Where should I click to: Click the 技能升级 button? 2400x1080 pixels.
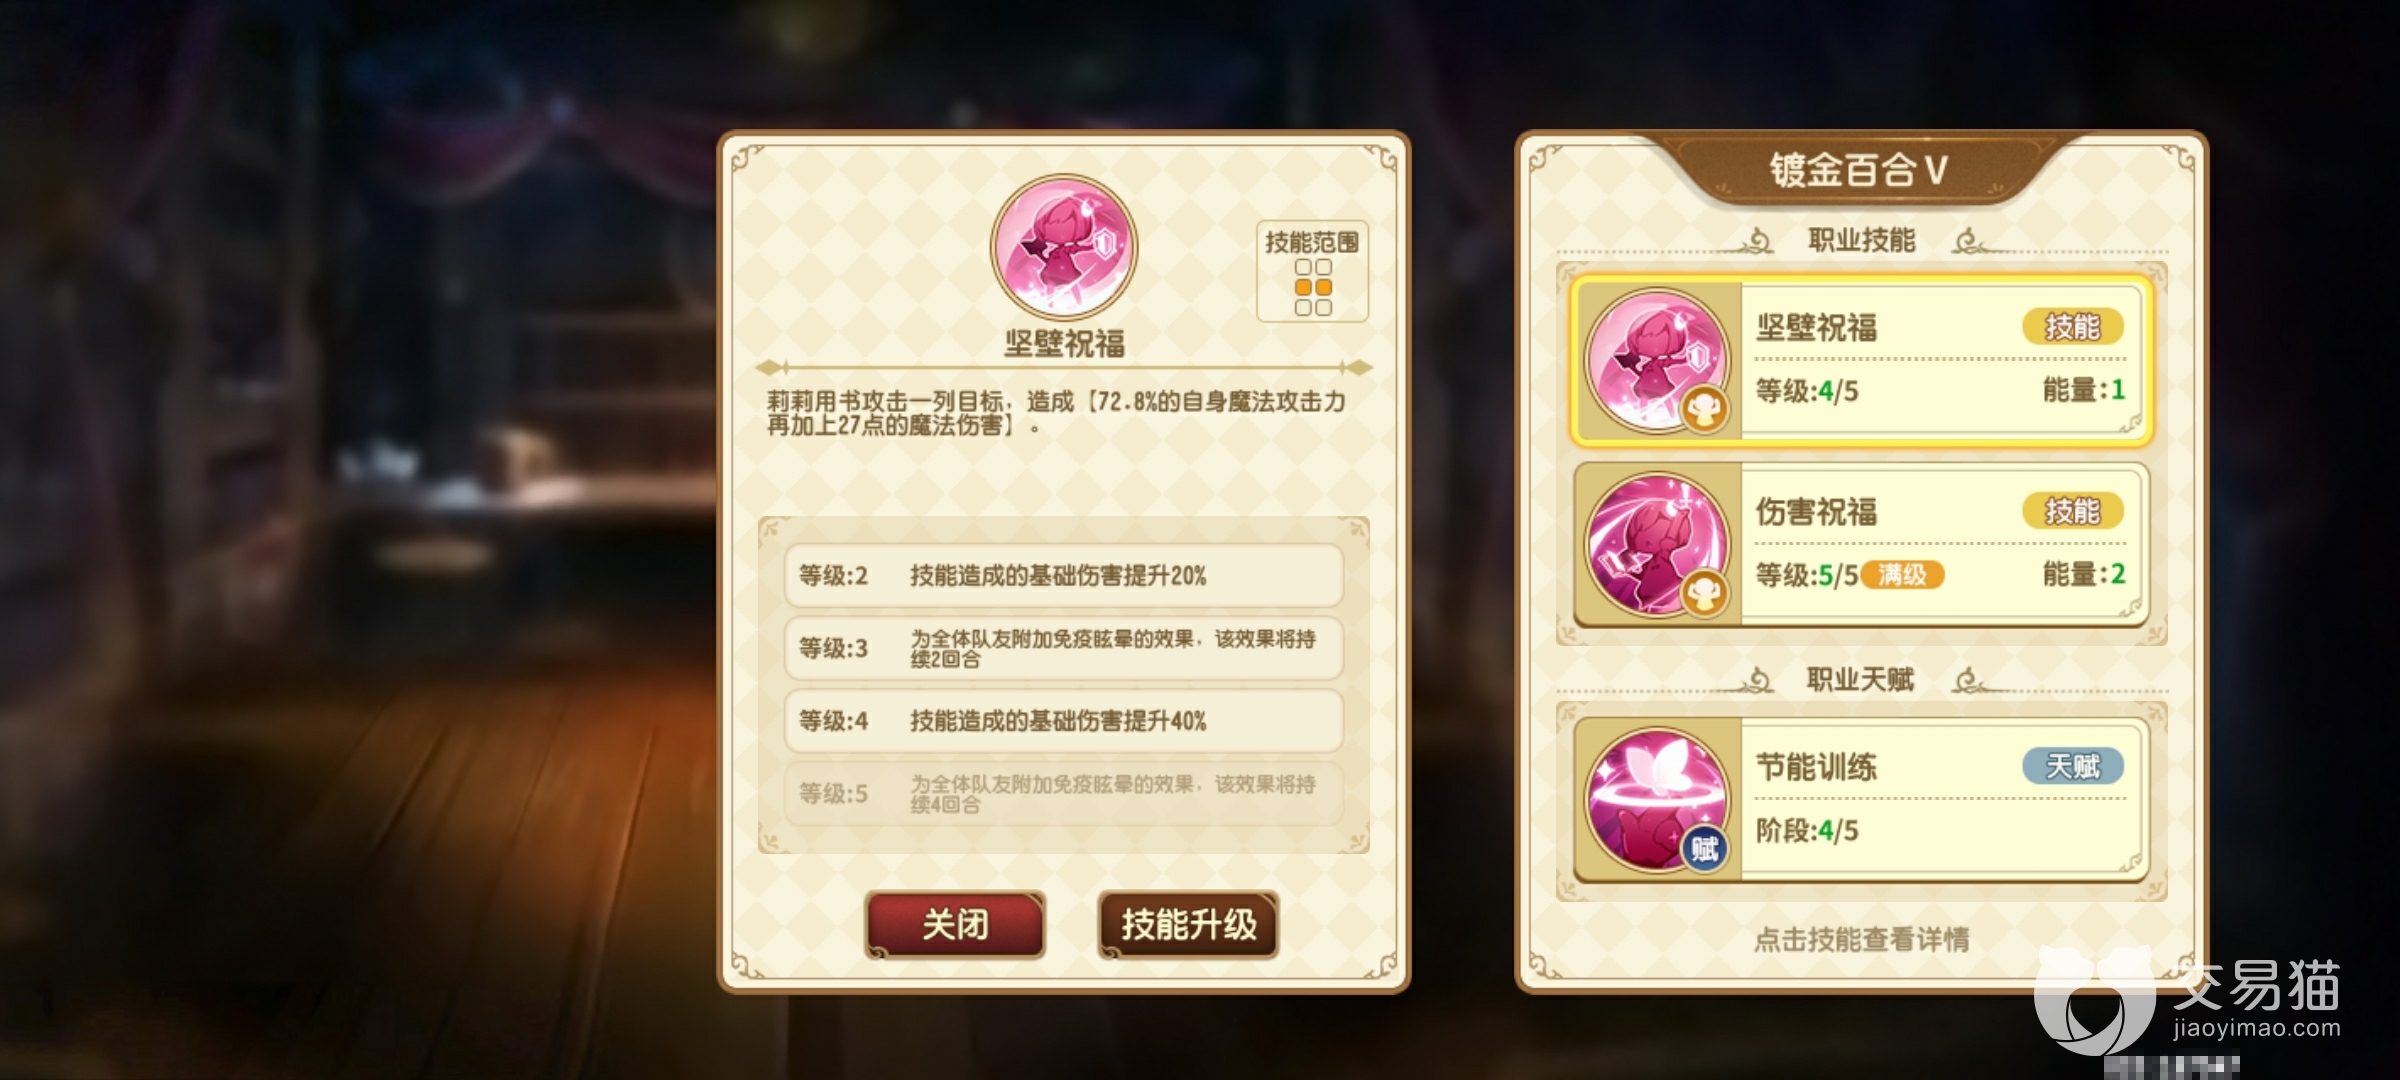click(x=1188, y=925)
